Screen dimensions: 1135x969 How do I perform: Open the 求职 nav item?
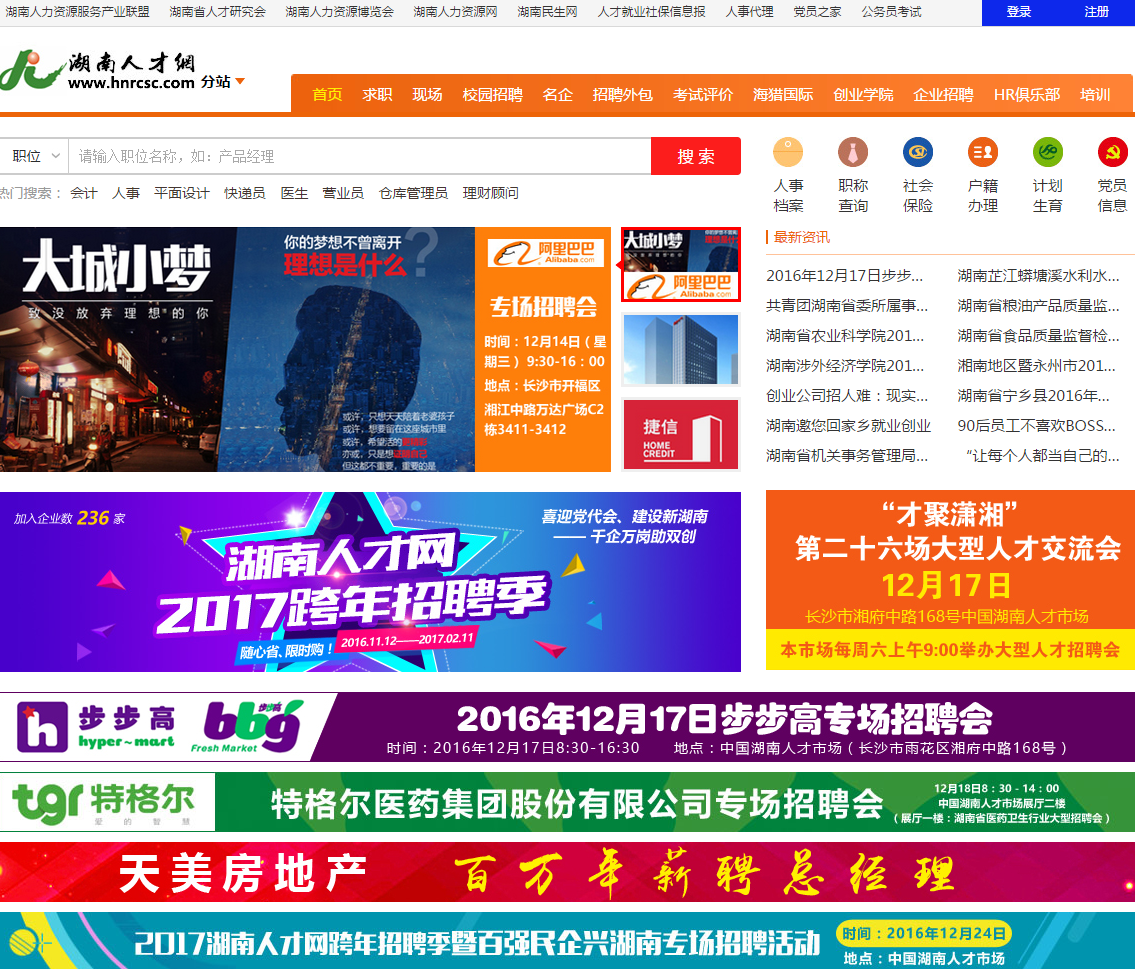pyautogui.click(x=377, y=95)
